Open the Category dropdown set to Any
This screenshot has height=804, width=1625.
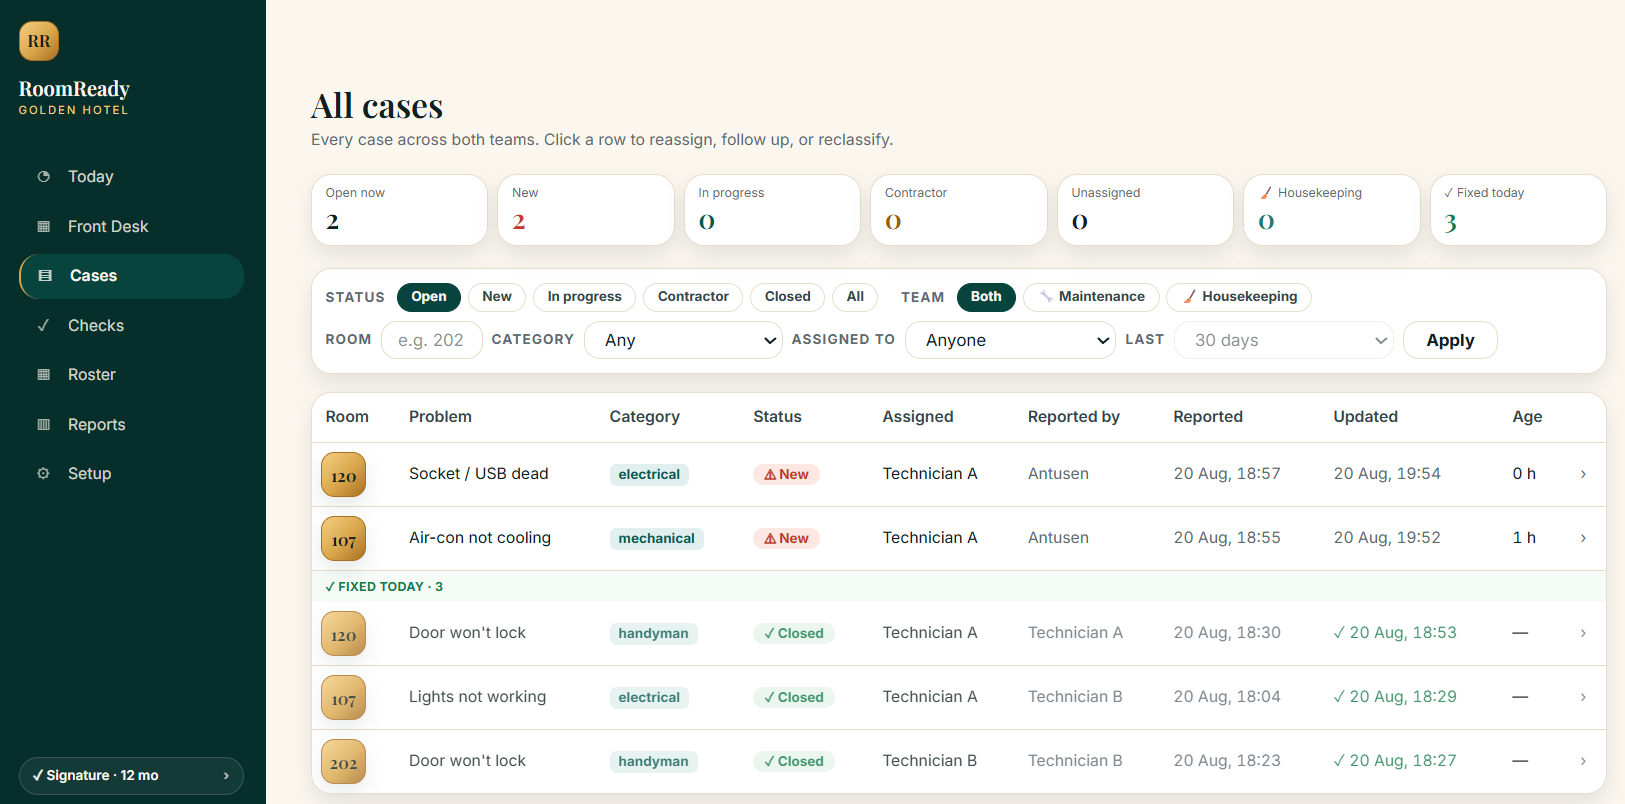(x=683, y=340)
